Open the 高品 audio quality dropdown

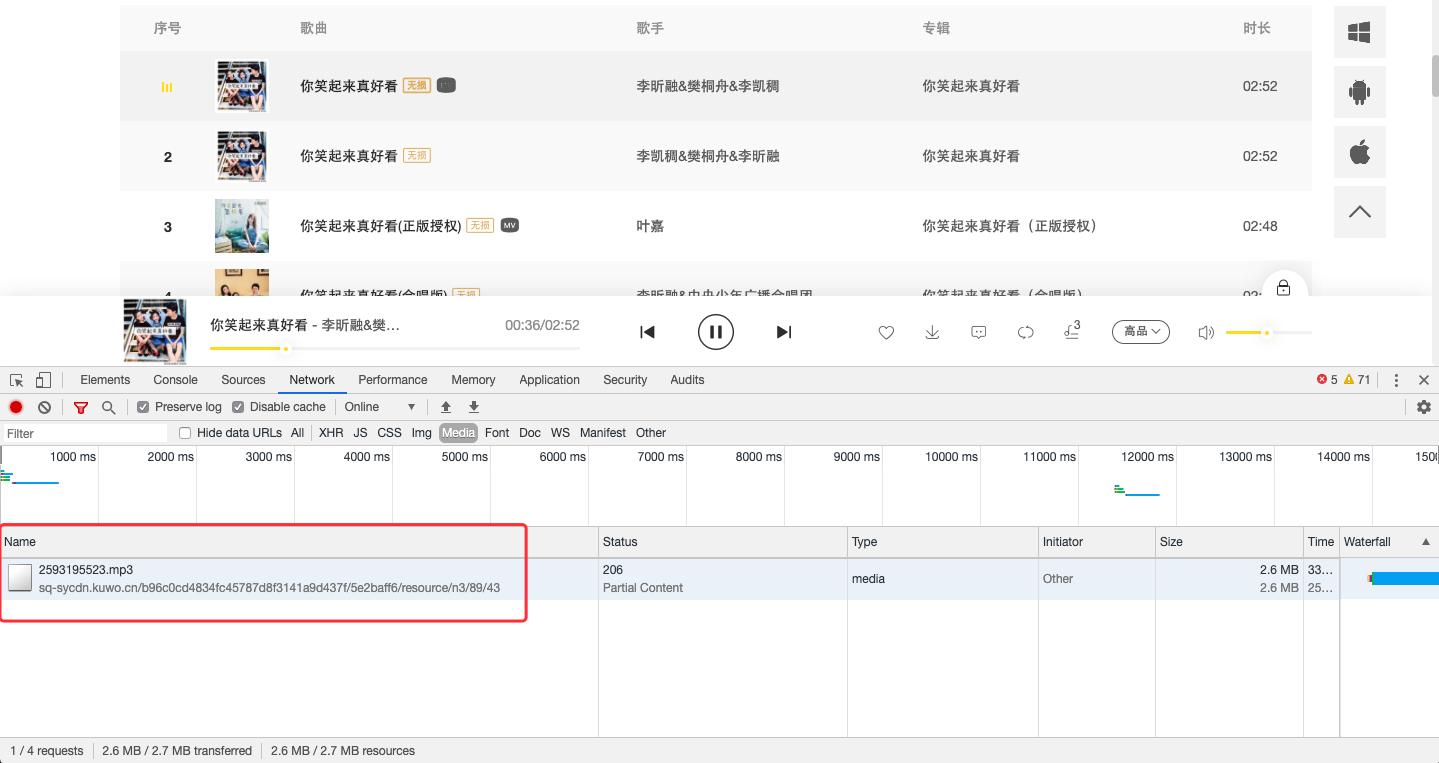click(1140, 332)
